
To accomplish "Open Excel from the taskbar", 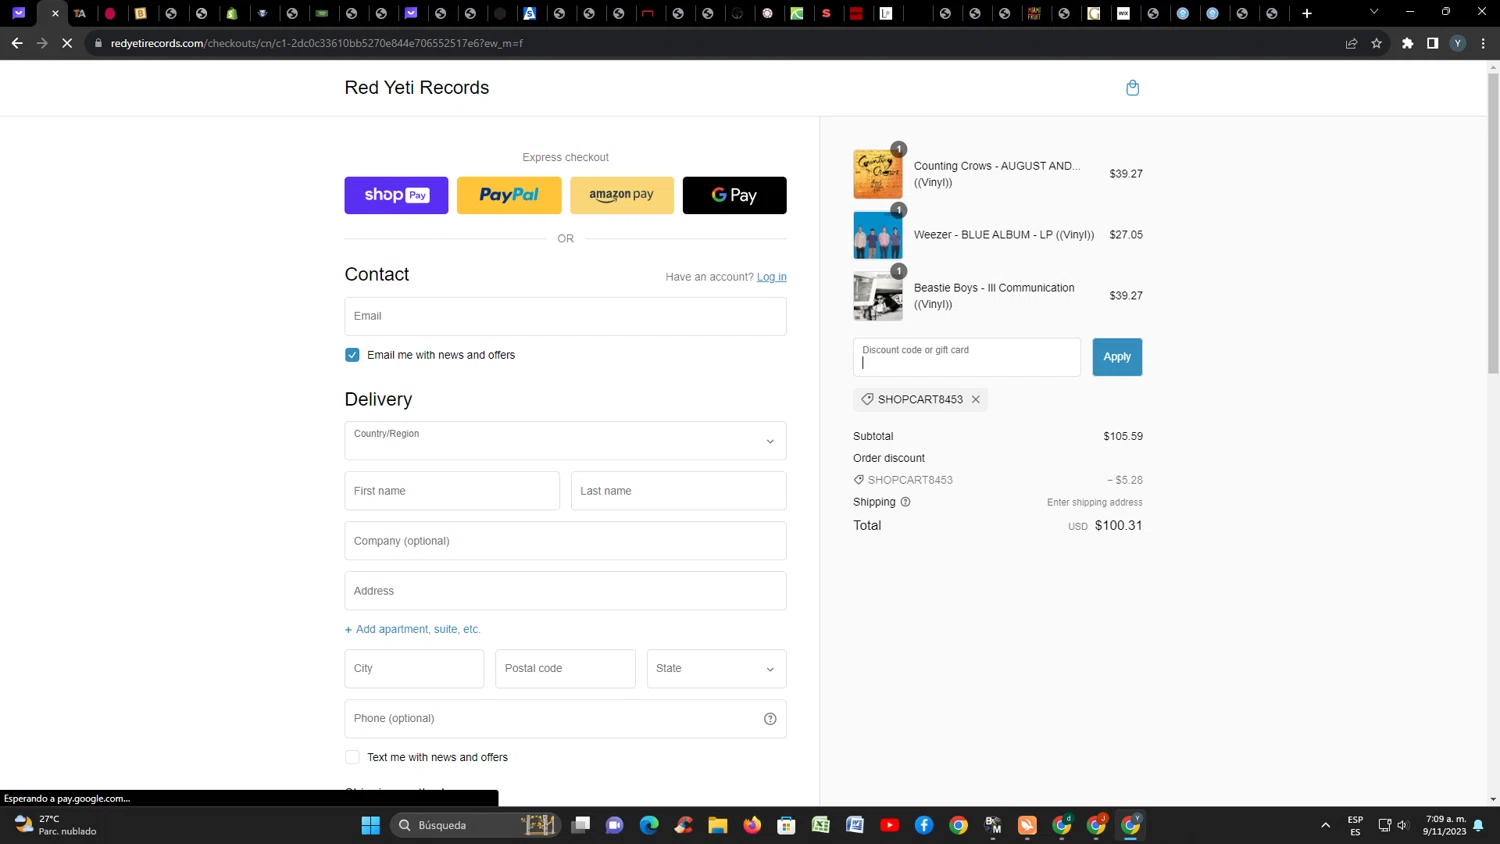I will coord(821,825).
